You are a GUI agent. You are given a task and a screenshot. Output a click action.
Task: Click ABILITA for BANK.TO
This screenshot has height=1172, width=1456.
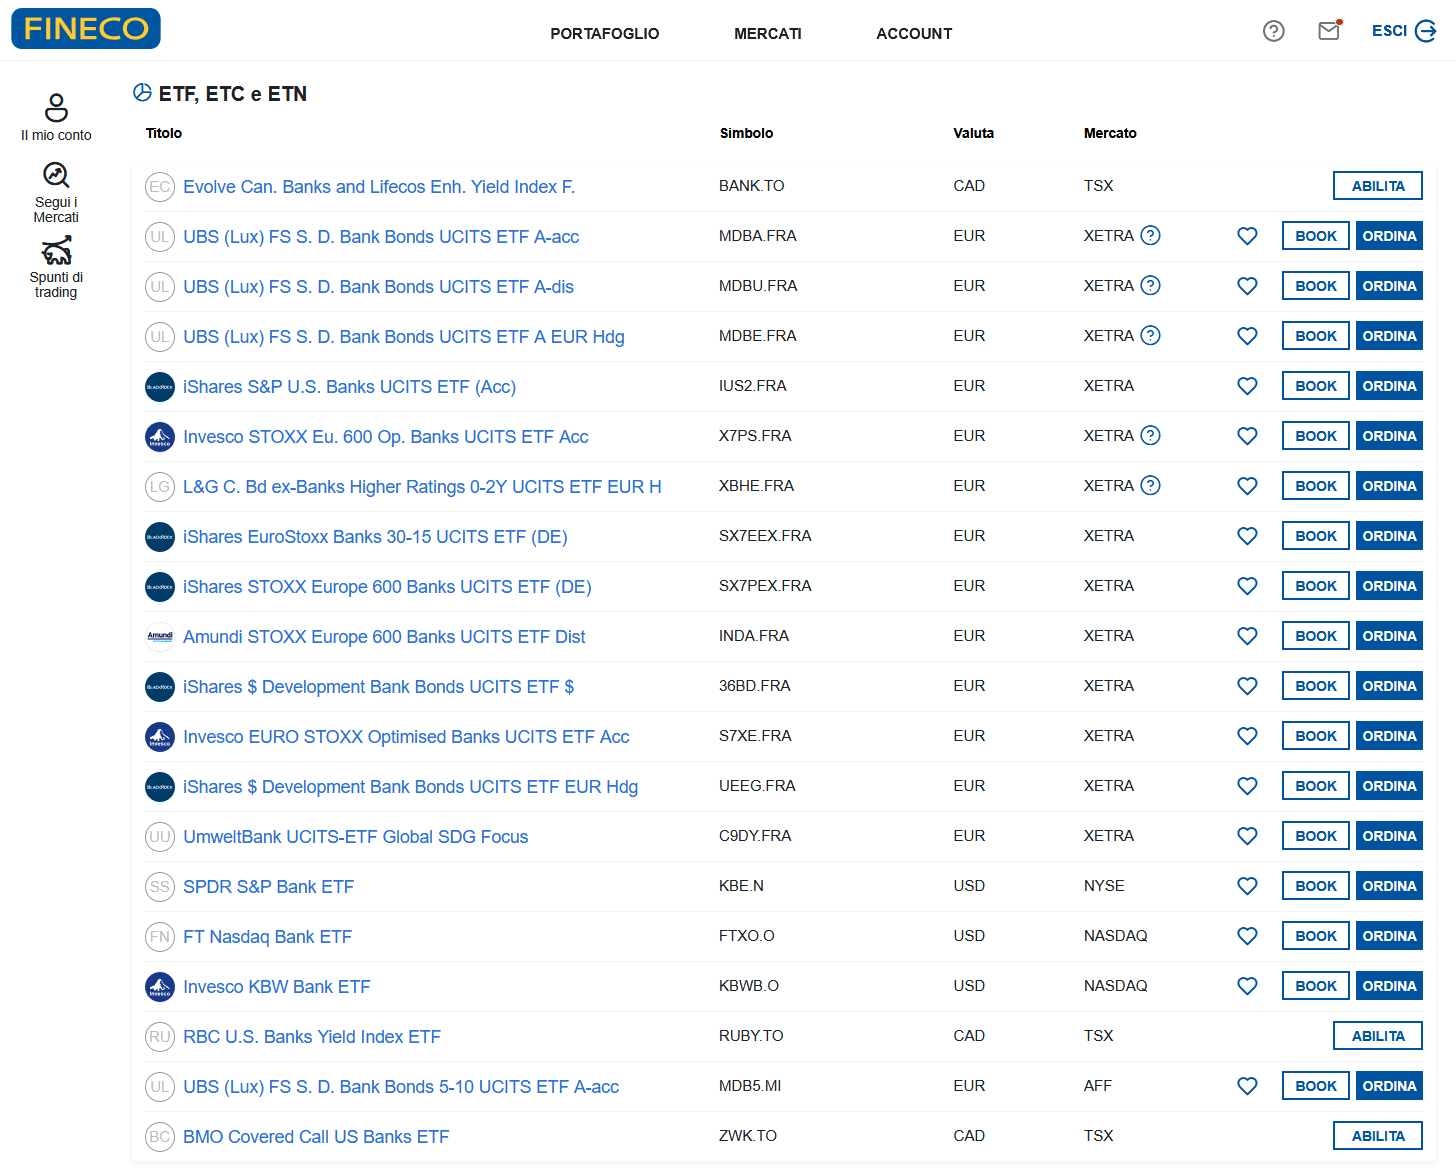1378,186
